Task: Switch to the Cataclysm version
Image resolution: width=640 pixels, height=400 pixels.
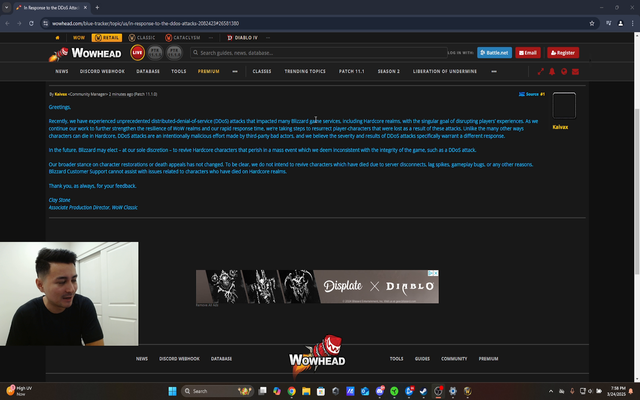Action: pyautogui.click(x=182, y=38)
